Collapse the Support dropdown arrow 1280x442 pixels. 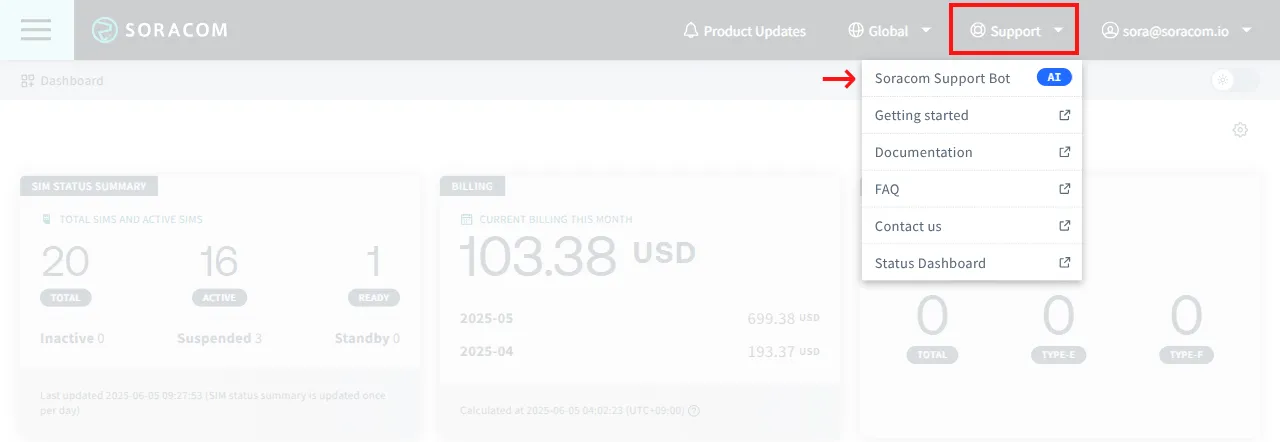(x=1058, y=30)
